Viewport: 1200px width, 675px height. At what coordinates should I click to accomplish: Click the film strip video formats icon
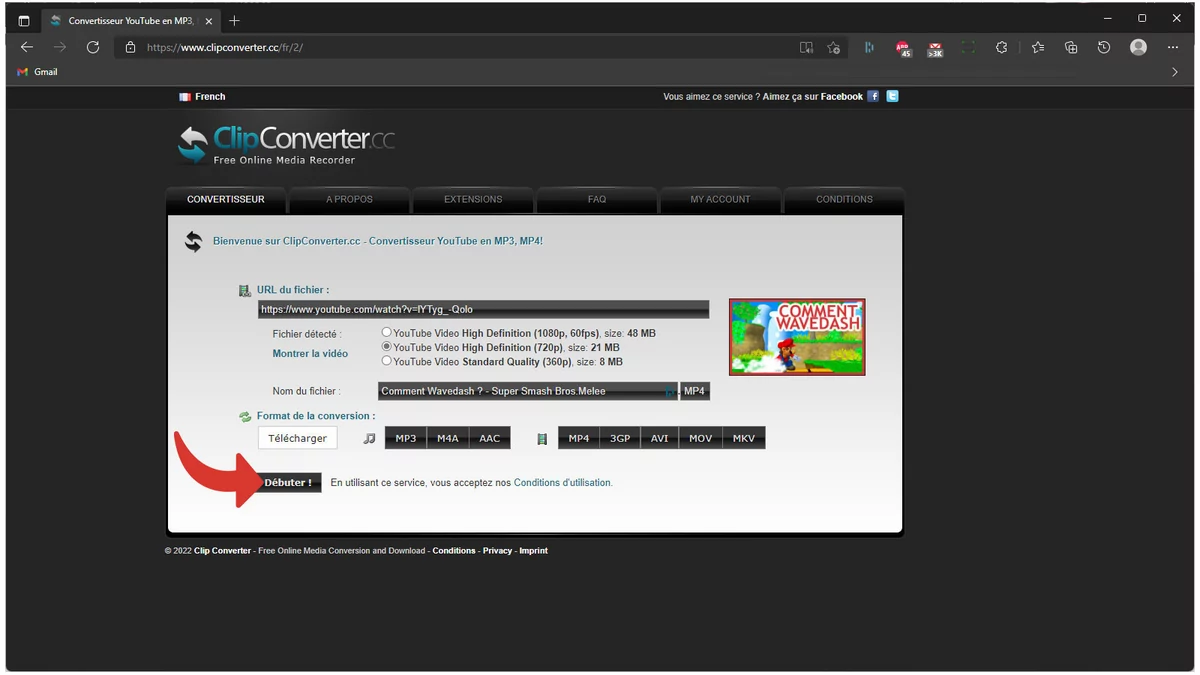point(542,438)
